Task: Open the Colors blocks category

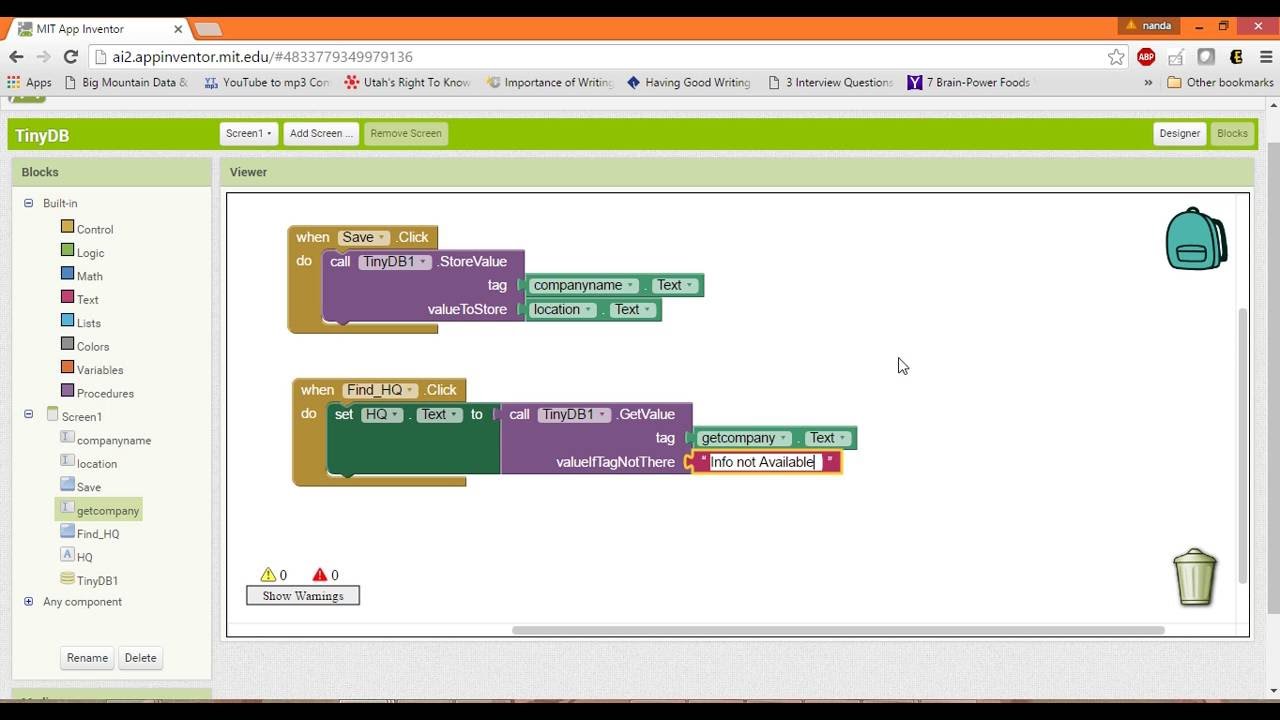Action: [x=93, y=346]
